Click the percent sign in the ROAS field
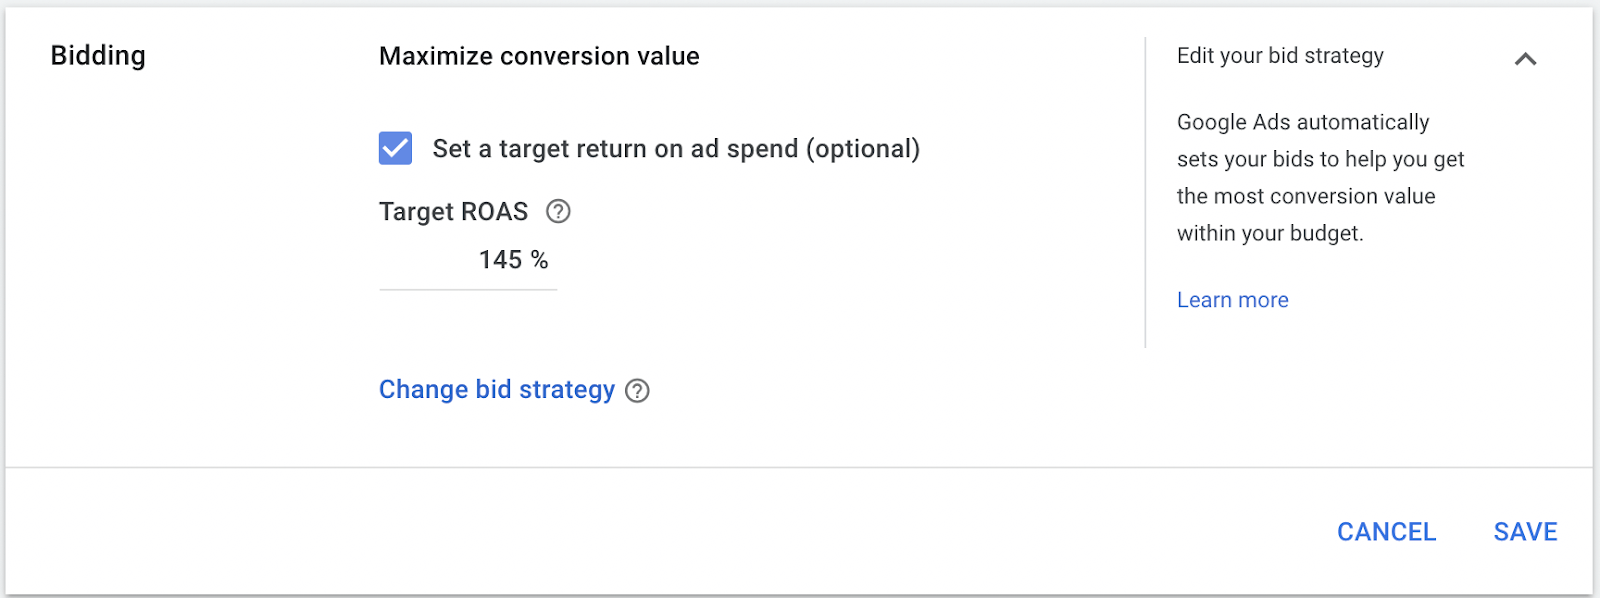The height and width of the screenshot is (598, 1600). (x=539, y=260)
